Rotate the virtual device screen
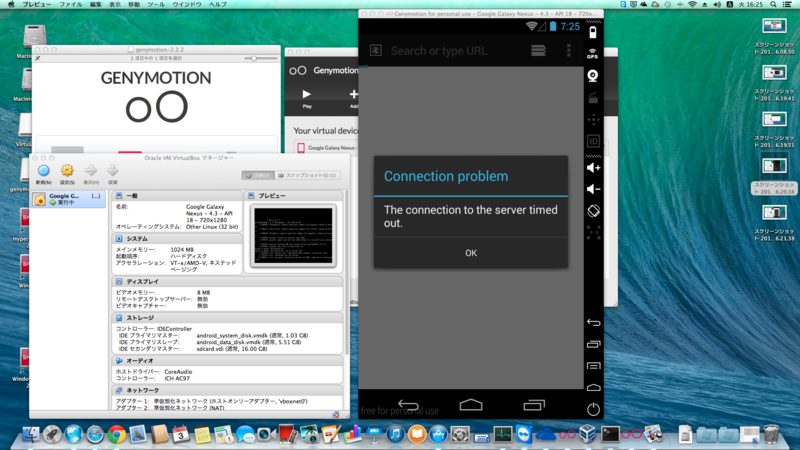Viewport: 800px width, 450px height. click(x=593, y=211)
